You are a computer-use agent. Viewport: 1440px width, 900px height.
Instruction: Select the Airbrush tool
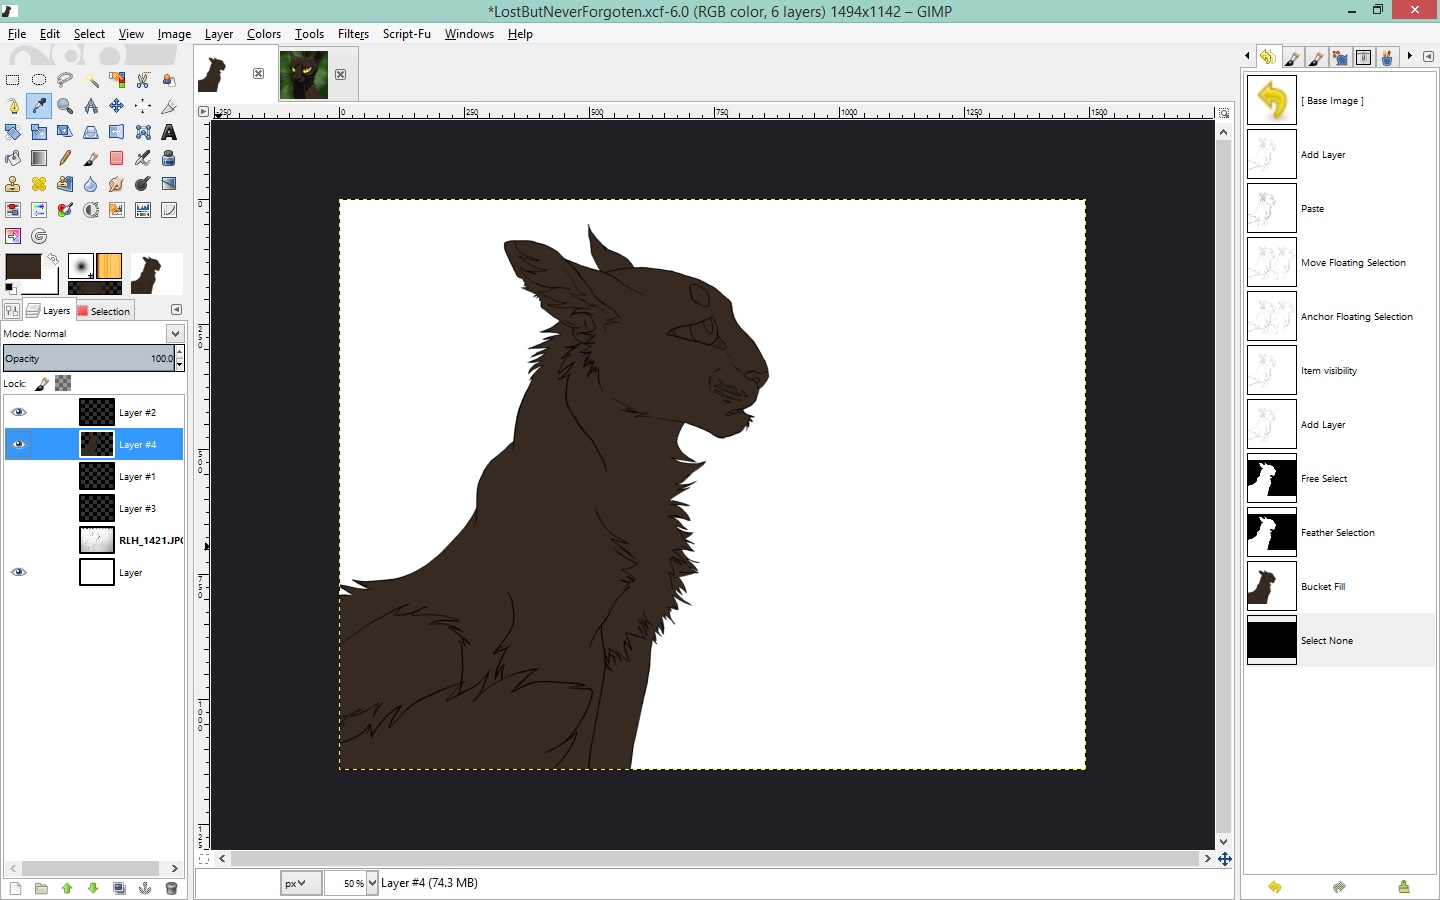point(143,158)
